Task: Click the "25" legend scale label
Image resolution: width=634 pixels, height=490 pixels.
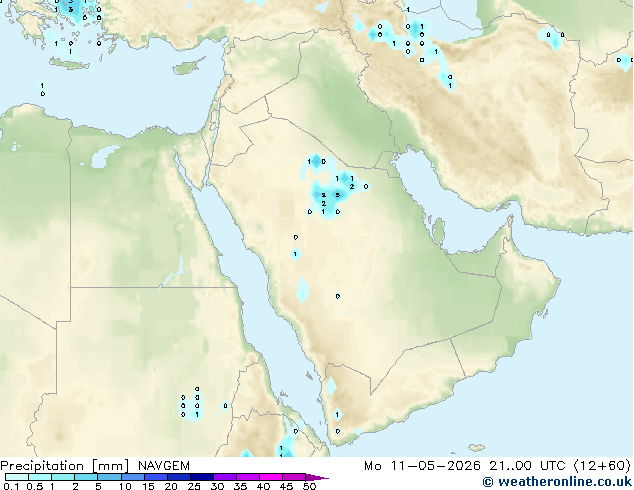Action: point(194,486)
